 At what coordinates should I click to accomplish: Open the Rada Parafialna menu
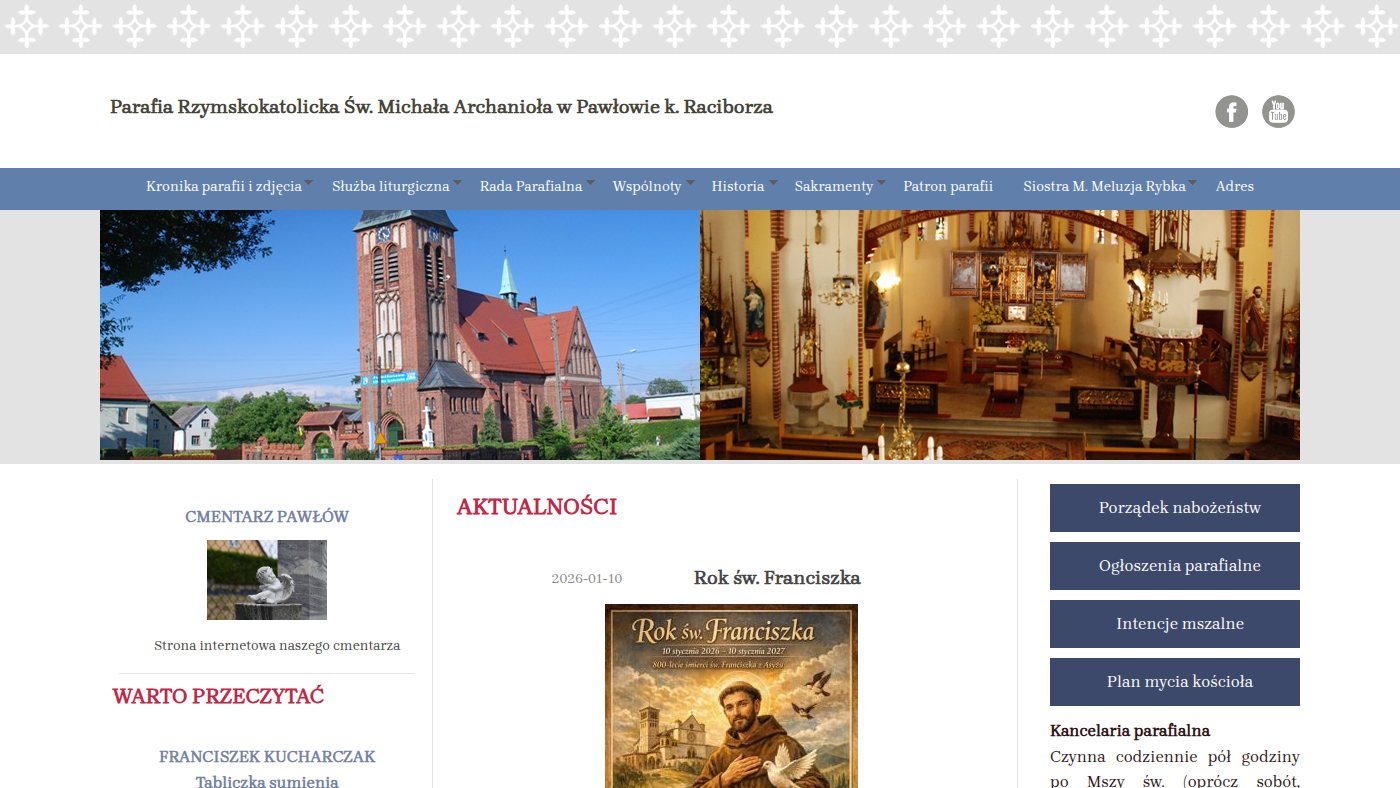(531, 186)
